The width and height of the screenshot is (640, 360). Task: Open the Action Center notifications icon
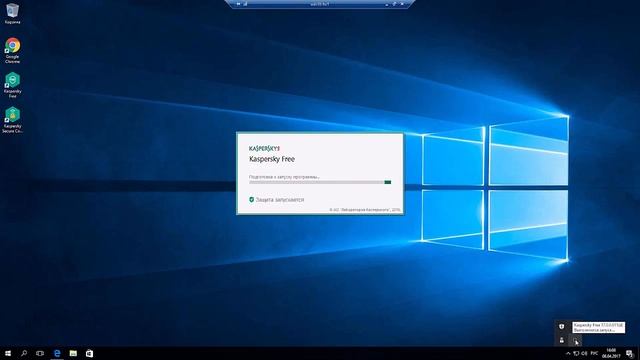tap(630, 353)
